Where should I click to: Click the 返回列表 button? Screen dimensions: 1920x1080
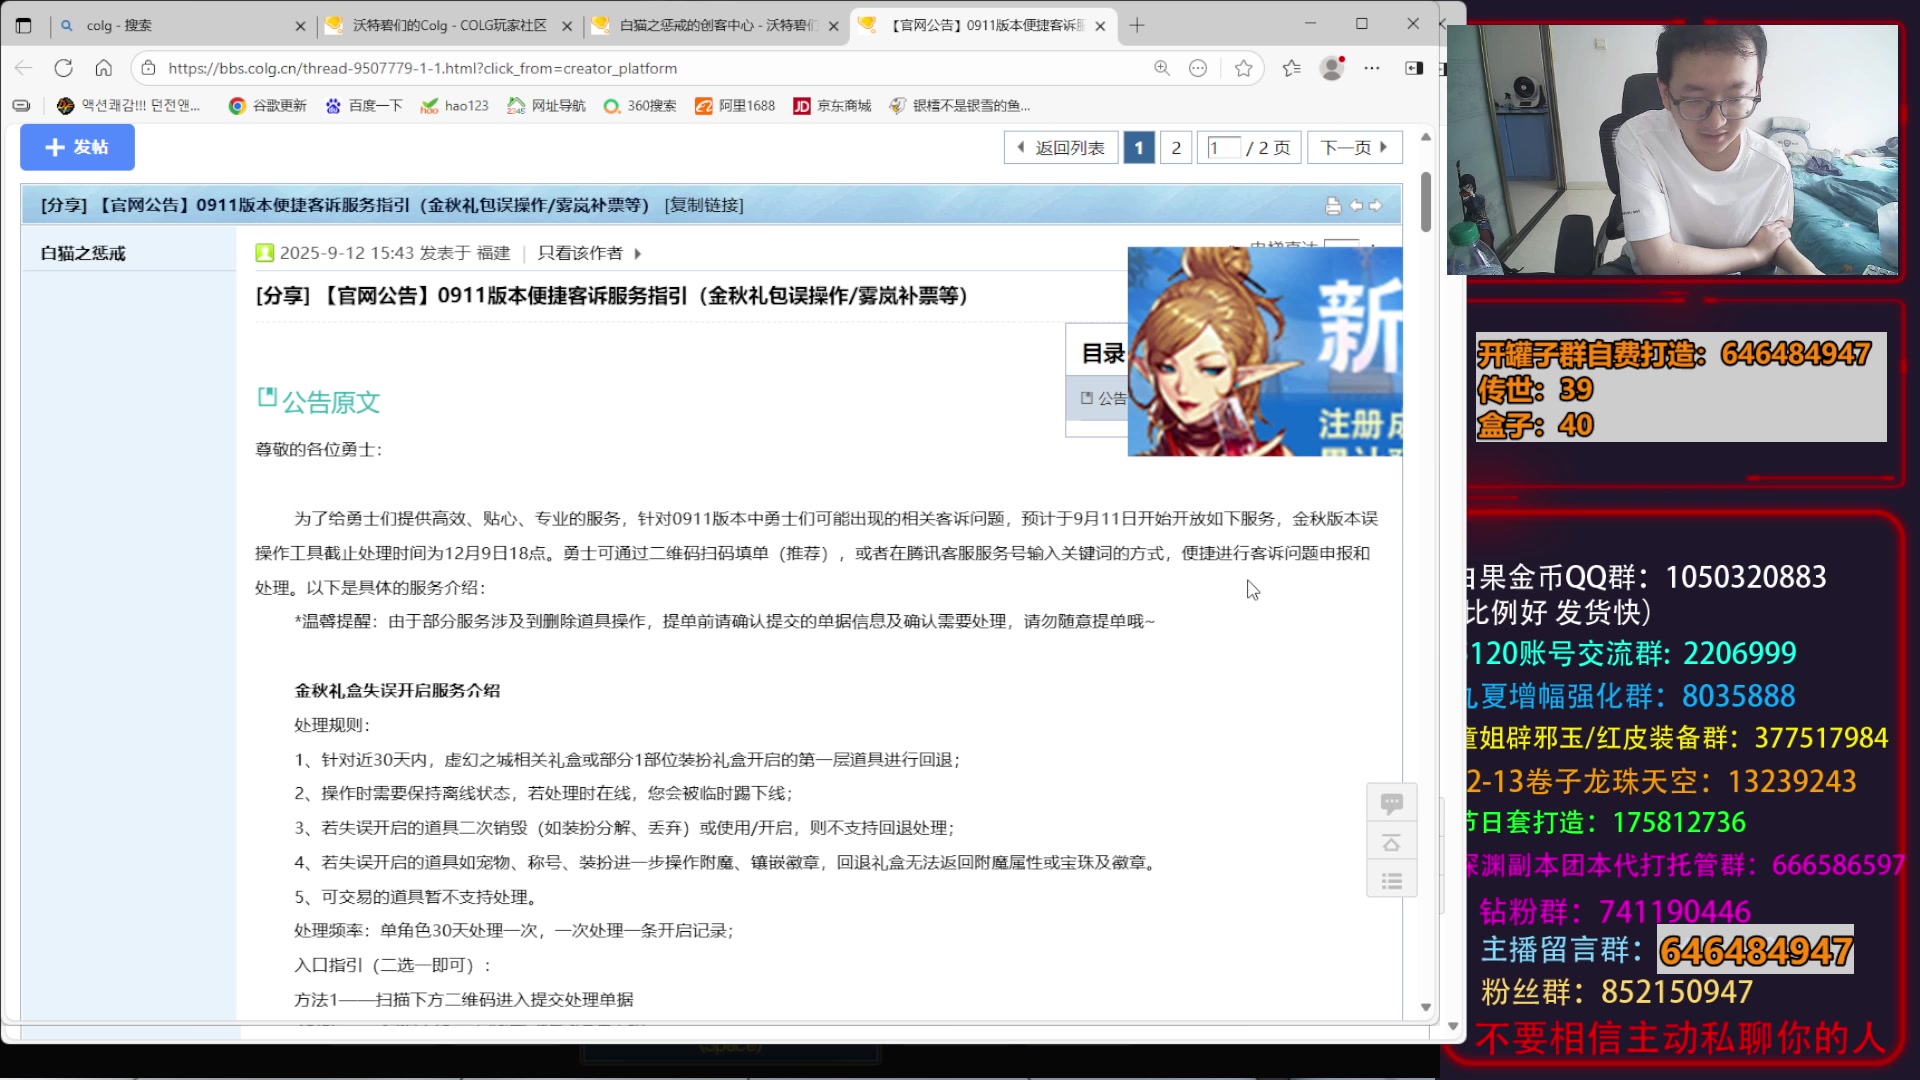(x=1061, y=148)
